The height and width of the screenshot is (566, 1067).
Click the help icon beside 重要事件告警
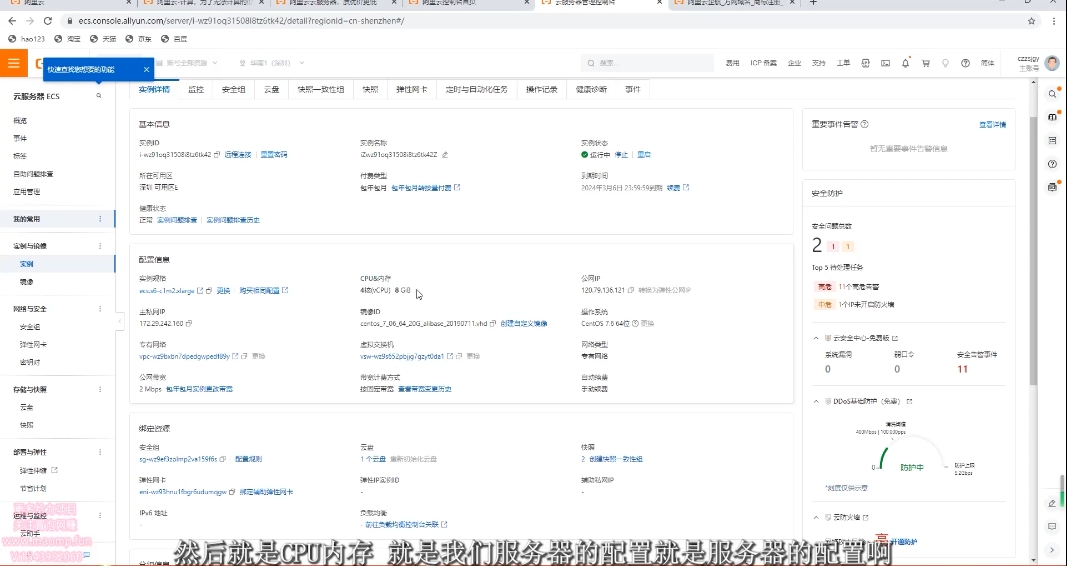coord(865,124)
